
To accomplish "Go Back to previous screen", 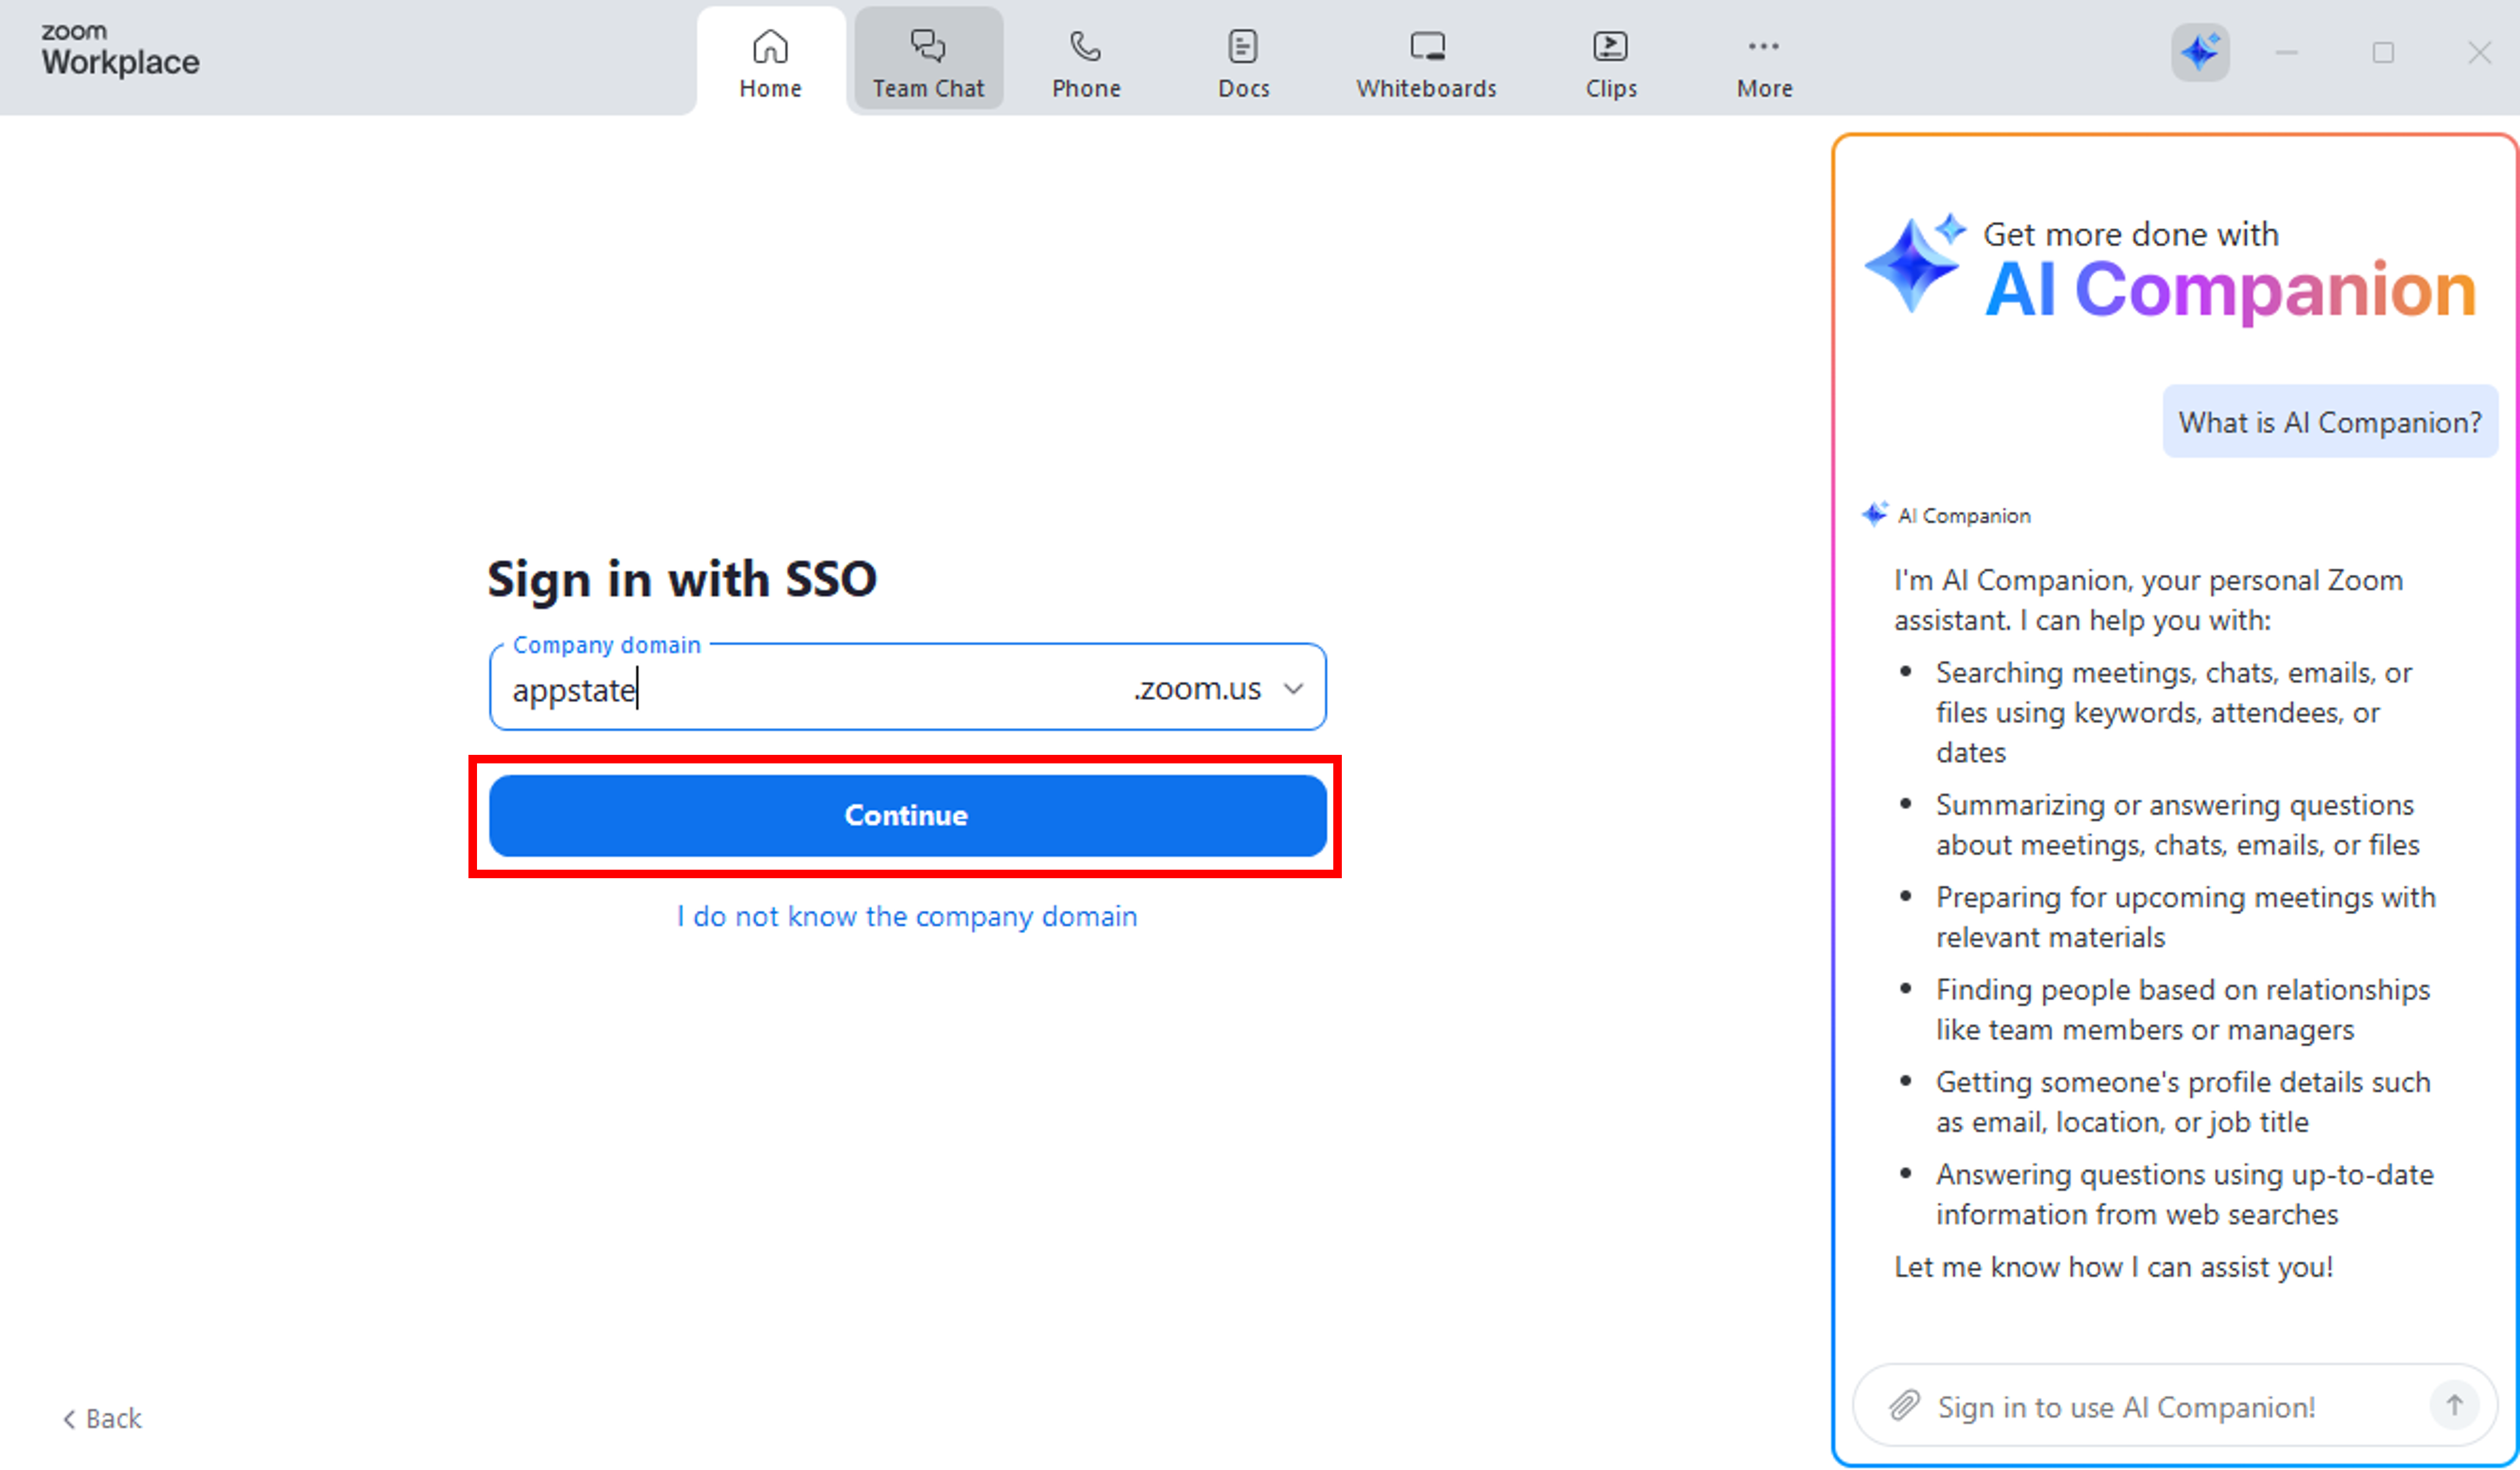I will (x=103, y=1417).
